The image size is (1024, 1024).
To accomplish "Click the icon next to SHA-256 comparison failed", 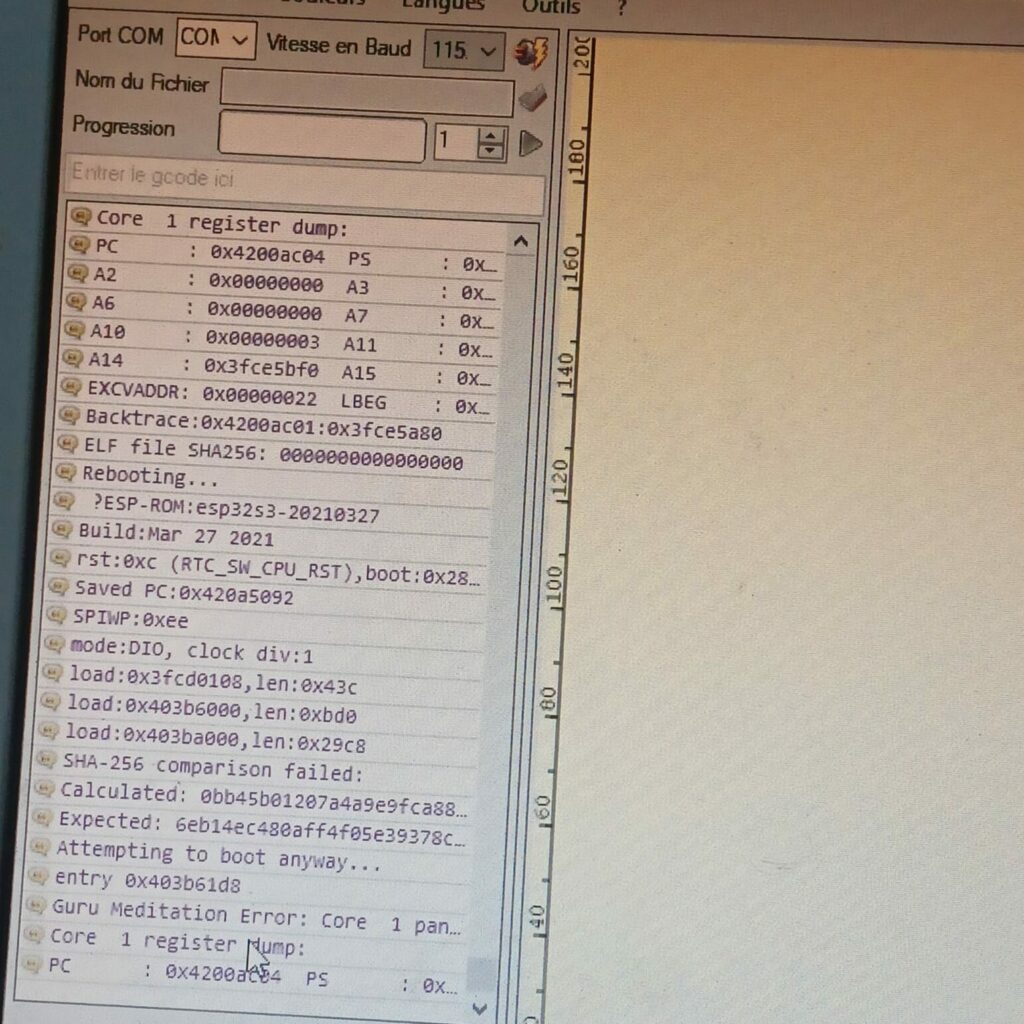I will click(47, 762).
